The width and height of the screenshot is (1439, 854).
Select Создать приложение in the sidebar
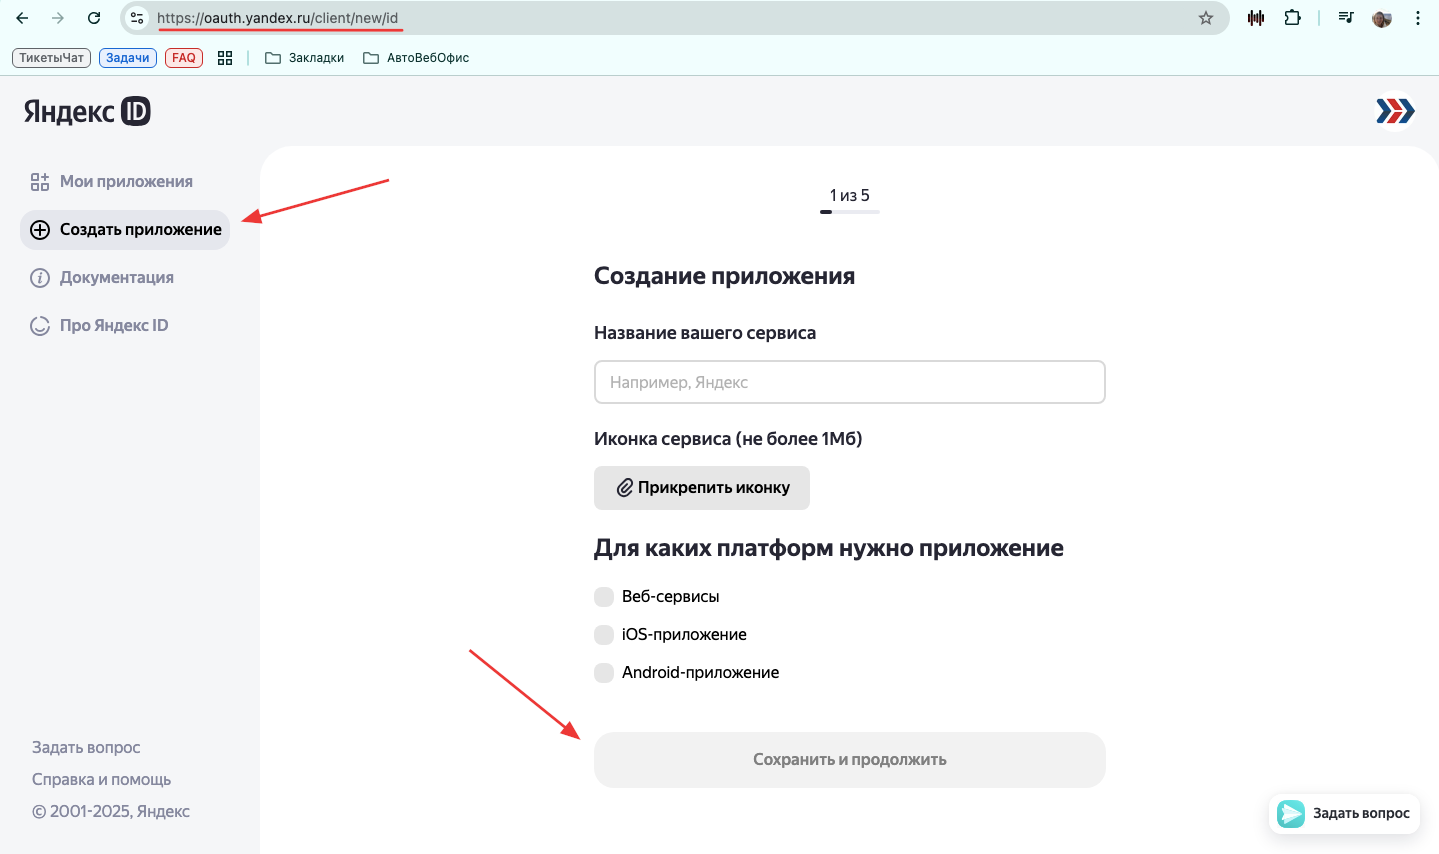click(x=125, y=230)
